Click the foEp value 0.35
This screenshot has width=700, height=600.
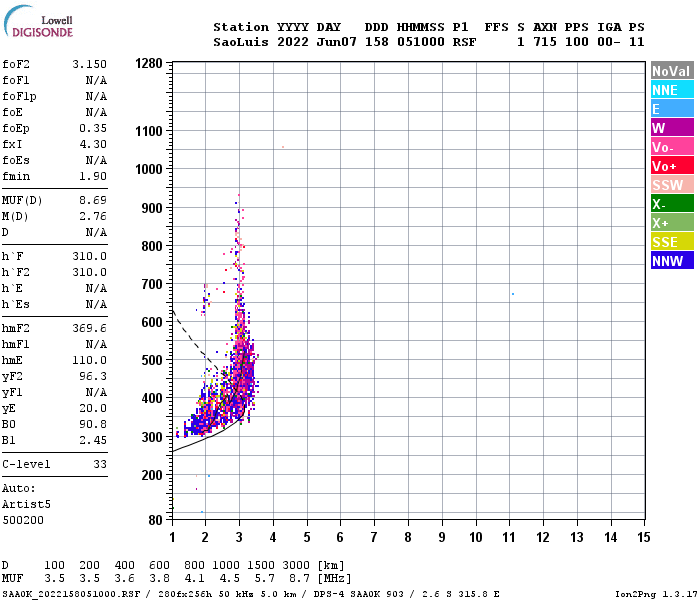tap(93, 128)
